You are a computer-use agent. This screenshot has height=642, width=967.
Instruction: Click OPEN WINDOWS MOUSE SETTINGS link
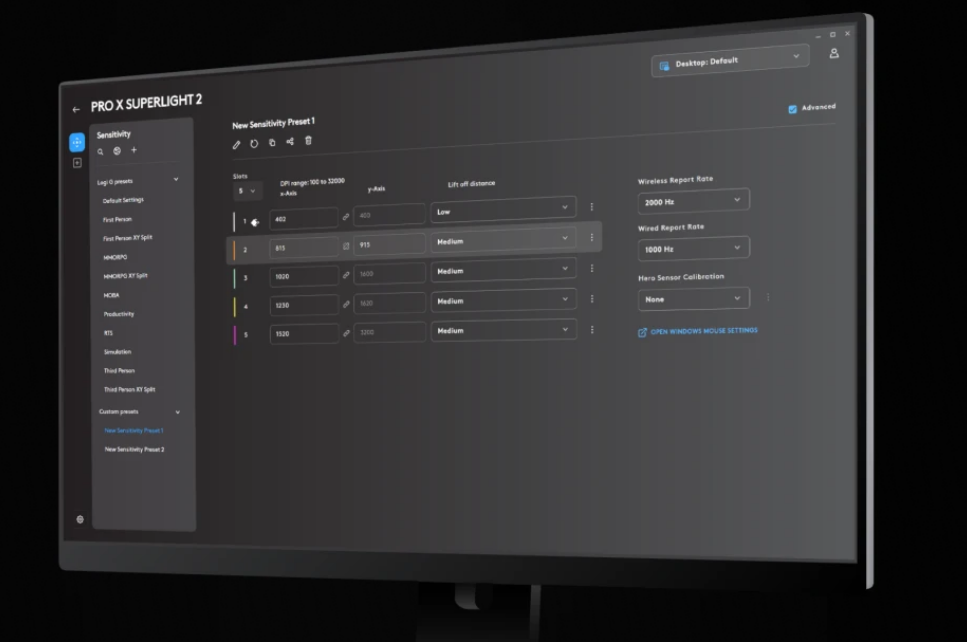click(697, 331)
